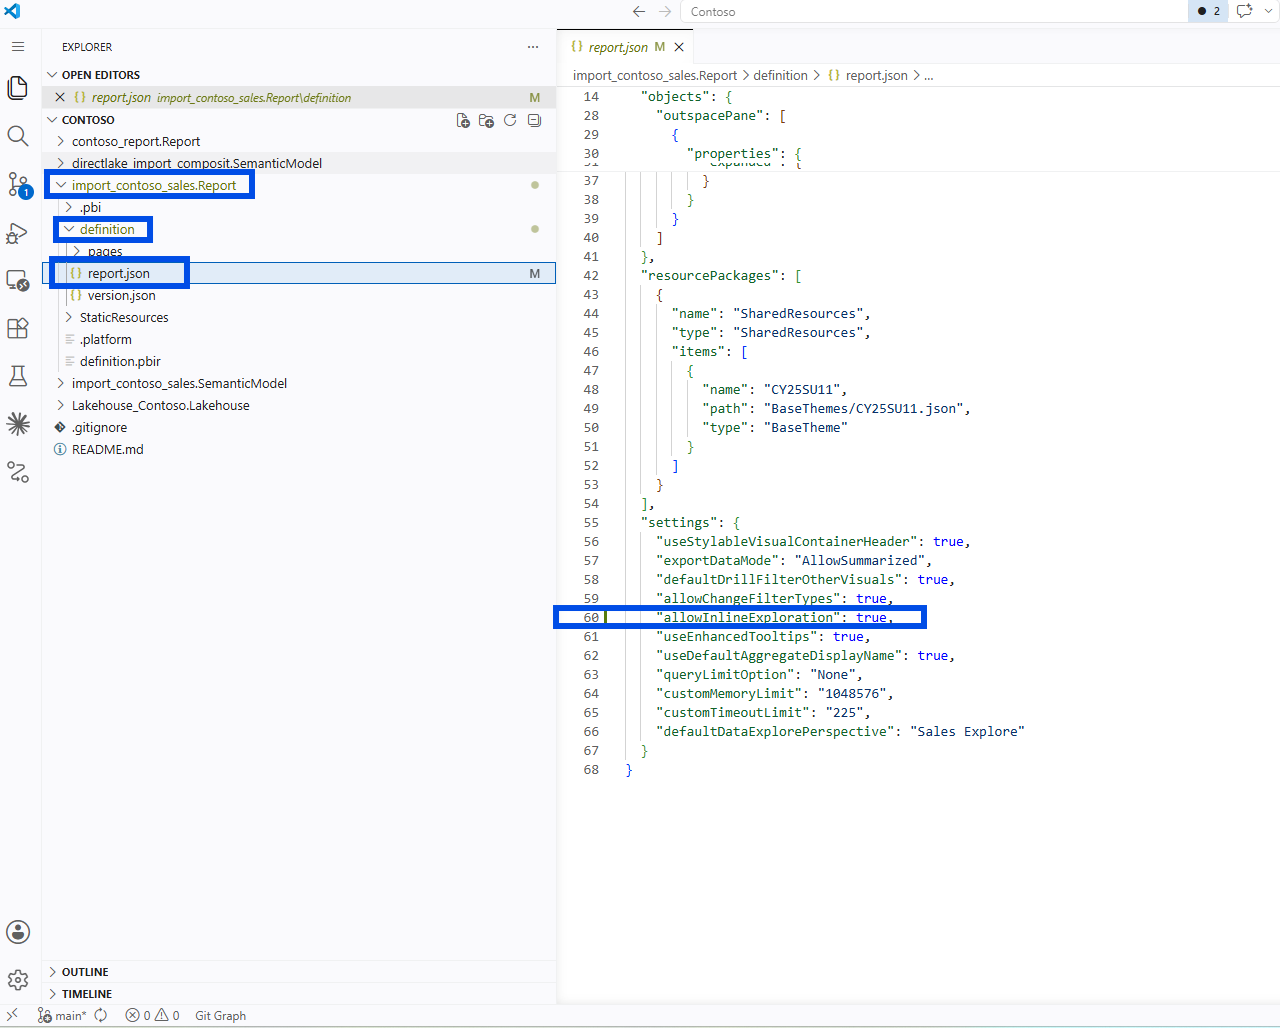Image resolution: width=1280 pixels, height=1028 pixels.
Task: Close the report.json editor tab
Action: click(679, 47)
